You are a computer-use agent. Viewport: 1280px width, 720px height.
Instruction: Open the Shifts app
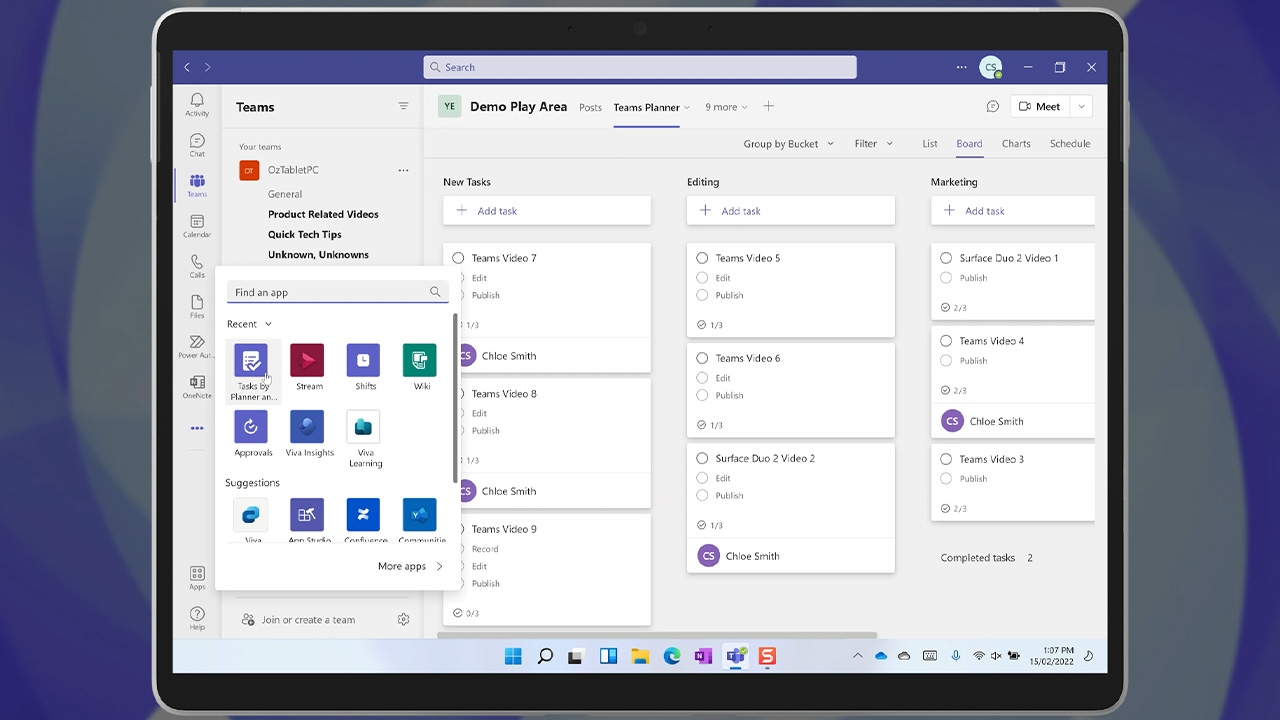(363, 361)
